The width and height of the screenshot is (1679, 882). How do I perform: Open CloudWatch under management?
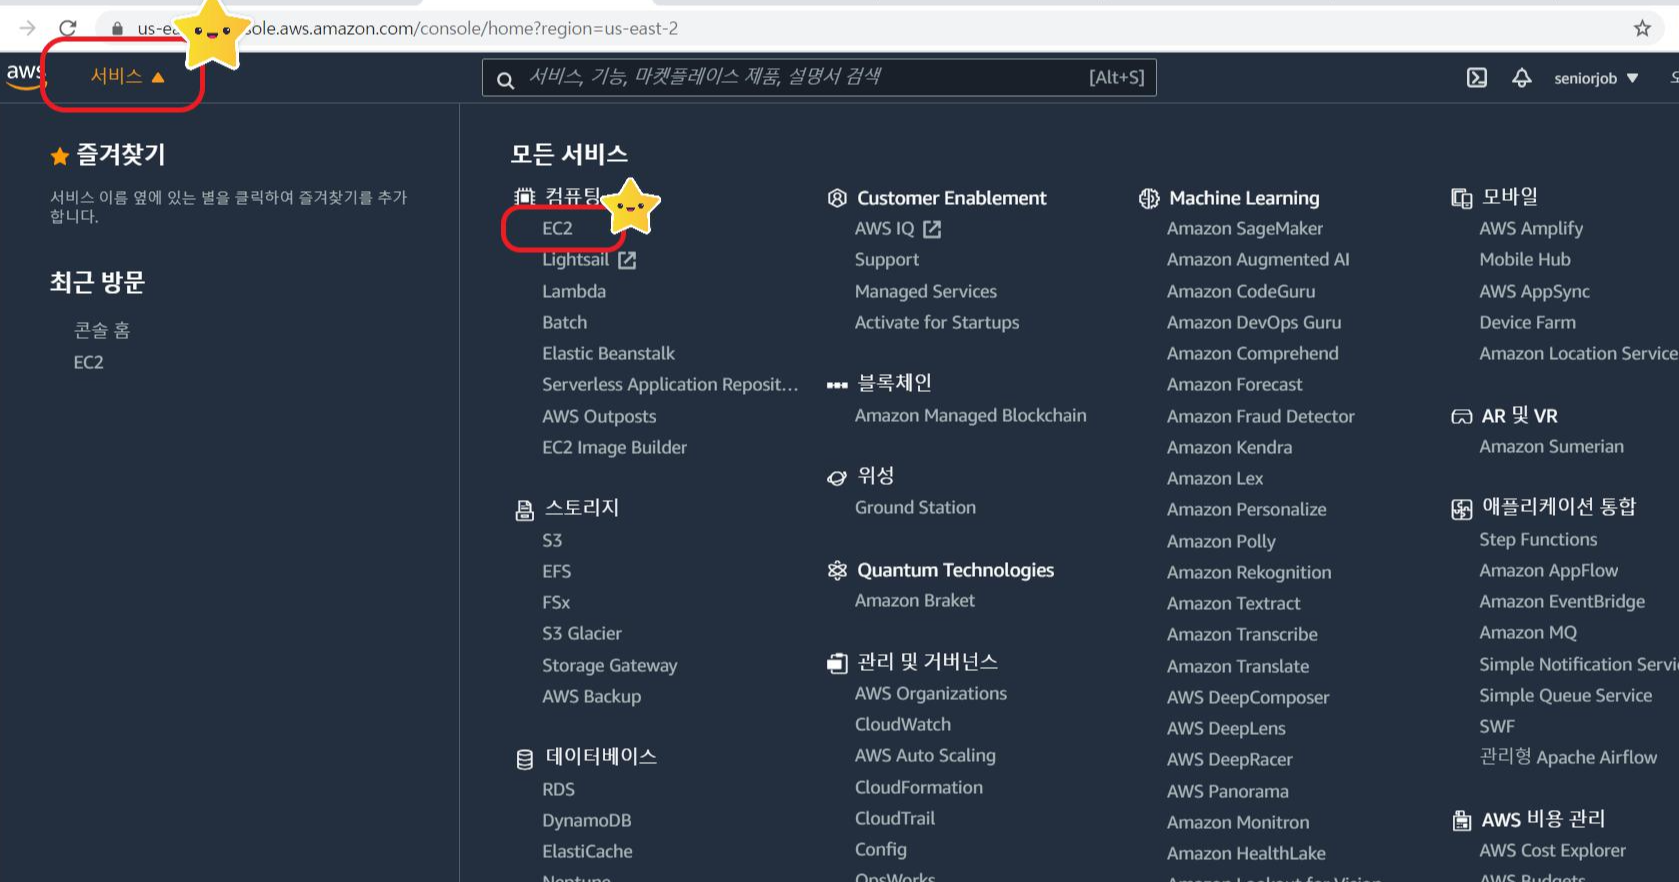(x=903, y=724)
